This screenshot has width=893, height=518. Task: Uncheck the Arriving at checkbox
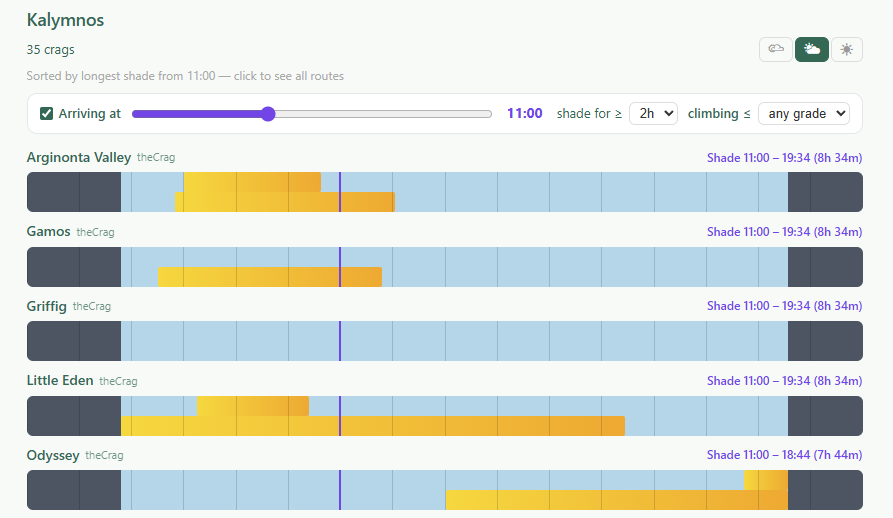(46, 114)
